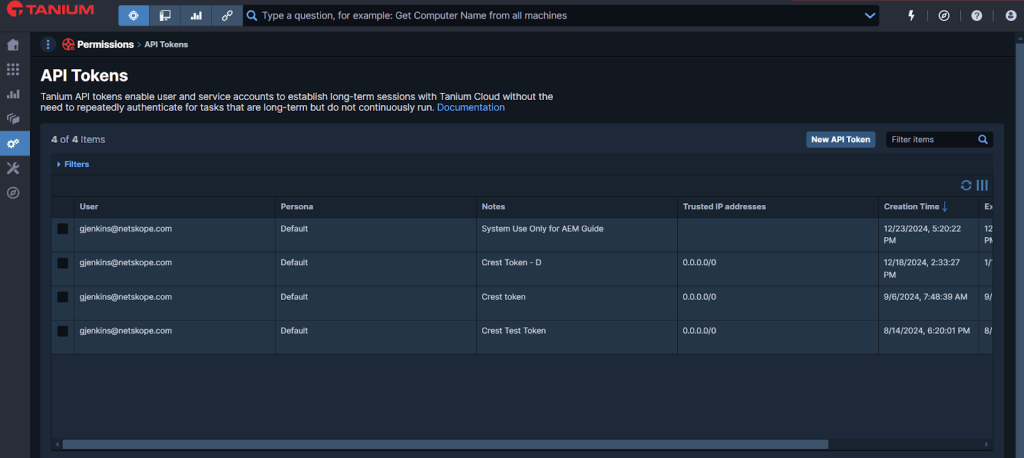The image size is (1024, 458).
Task: Open the compass icon in the left sidebar
Action: pyautogui.click(x=13, y=193)
